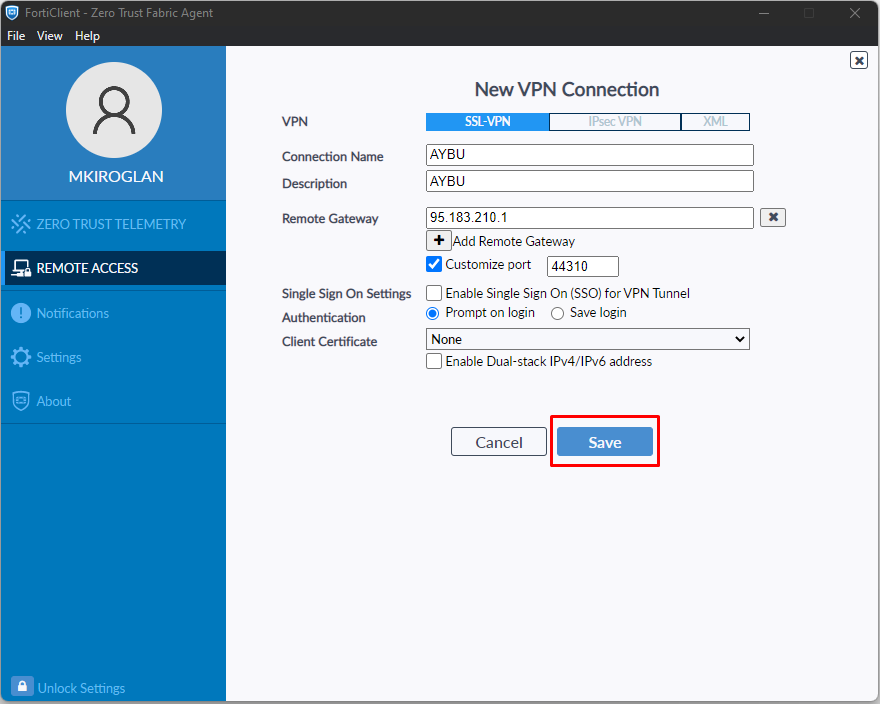Click plus icon to add remote gateway
Image resolution: width=880 pixels, height=704 pixels.
click(x=438, y=241)
